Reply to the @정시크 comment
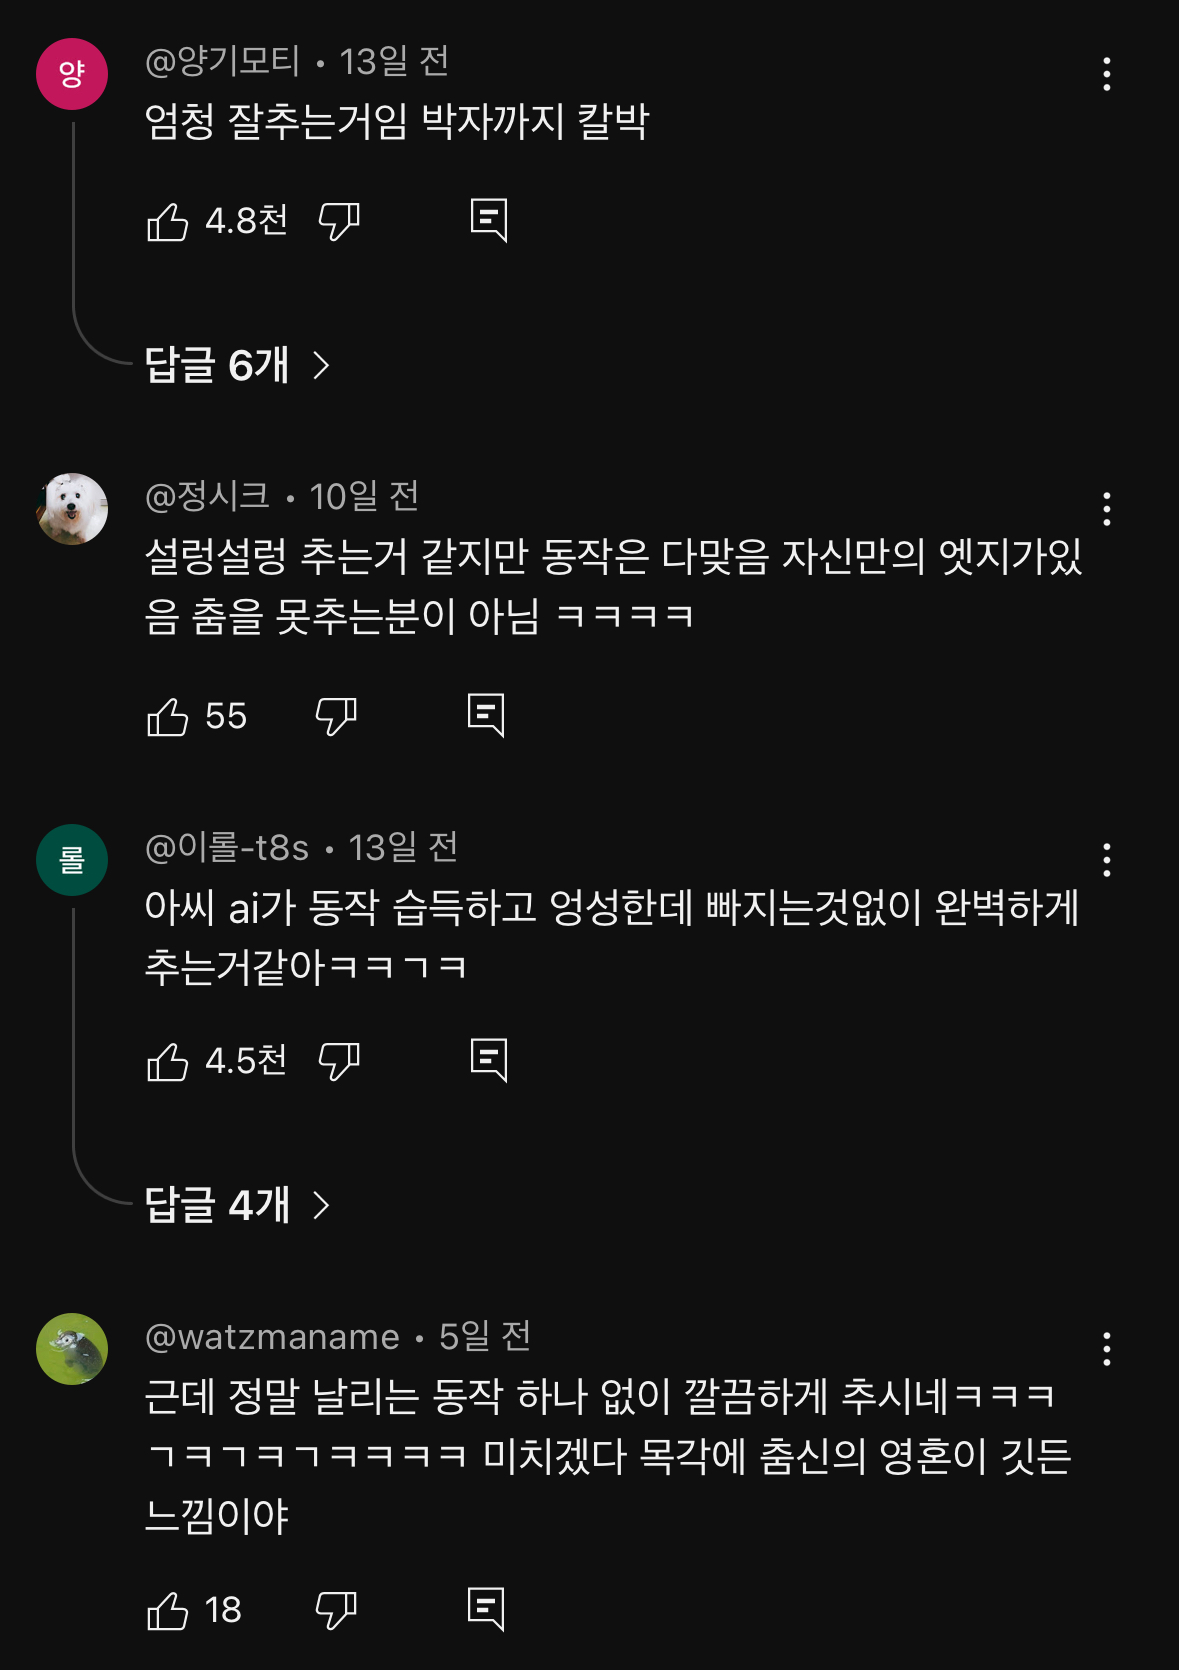This screenshot has width=1179, height=1670. click(486, 715)
